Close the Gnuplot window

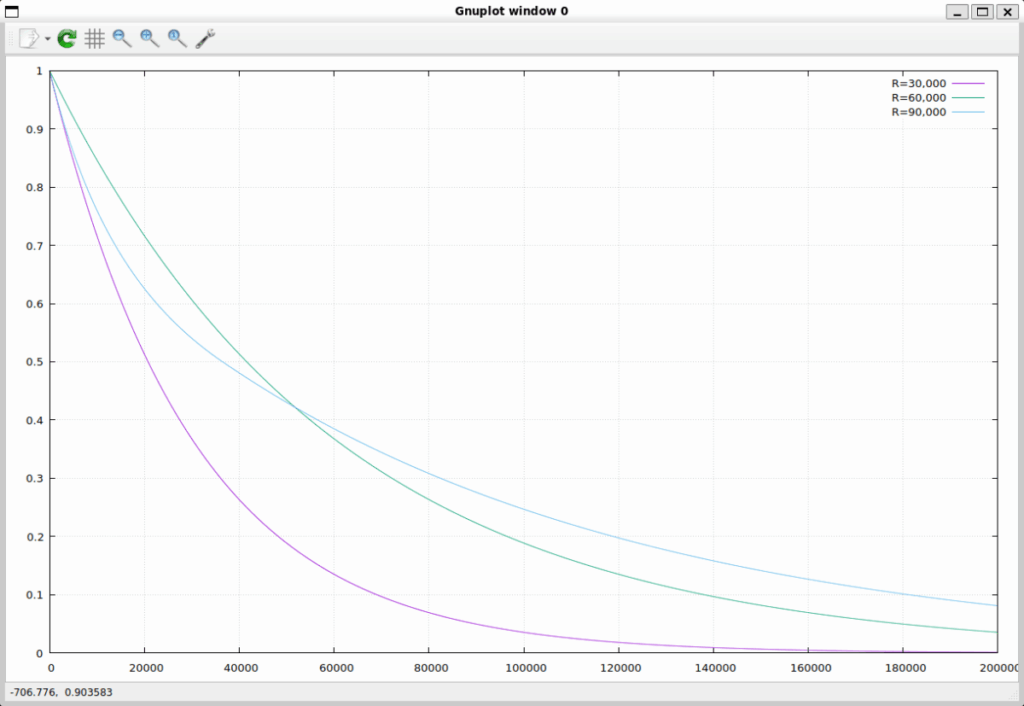coord(1006,11)
